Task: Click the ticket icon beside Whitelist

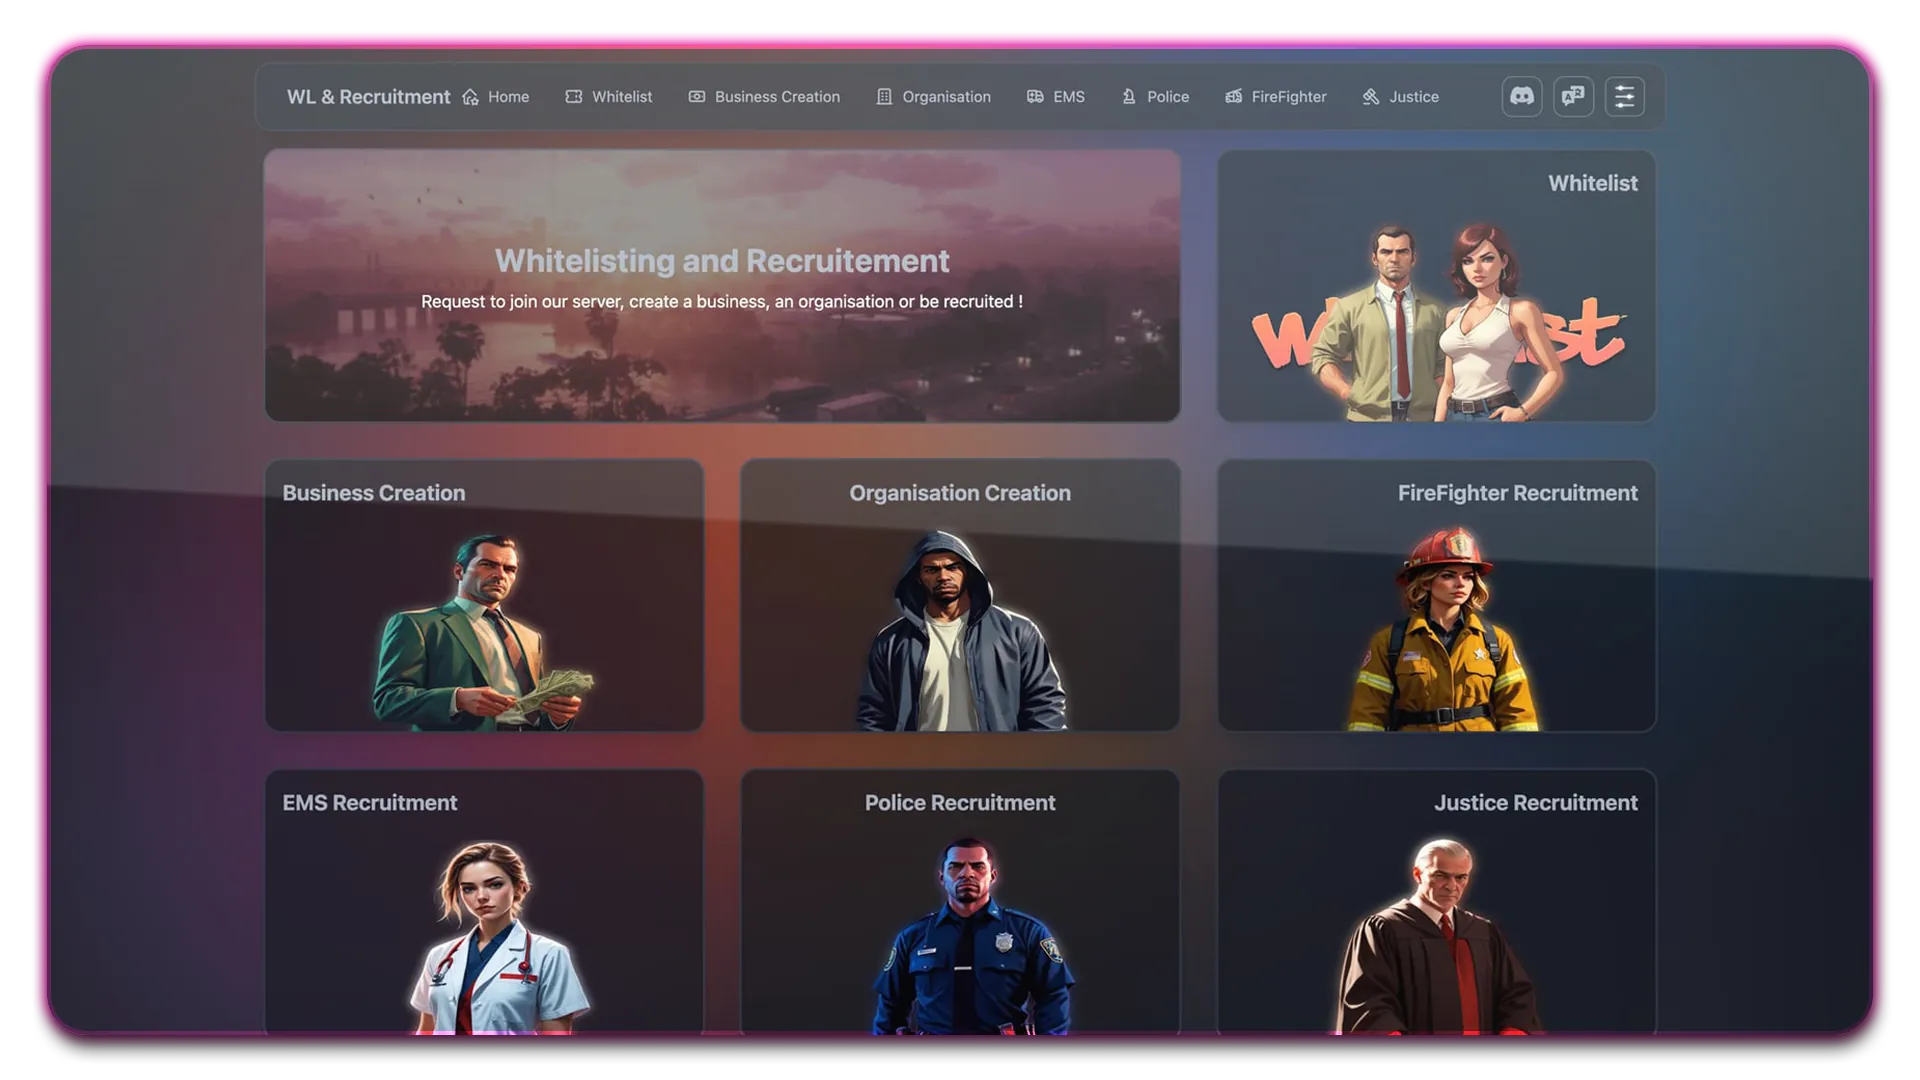Action: tap(574, 97)
